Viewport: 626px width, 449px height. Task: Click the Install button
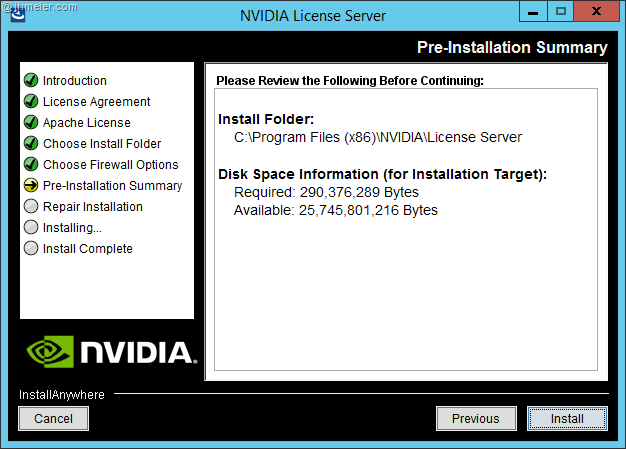point(567,418)
